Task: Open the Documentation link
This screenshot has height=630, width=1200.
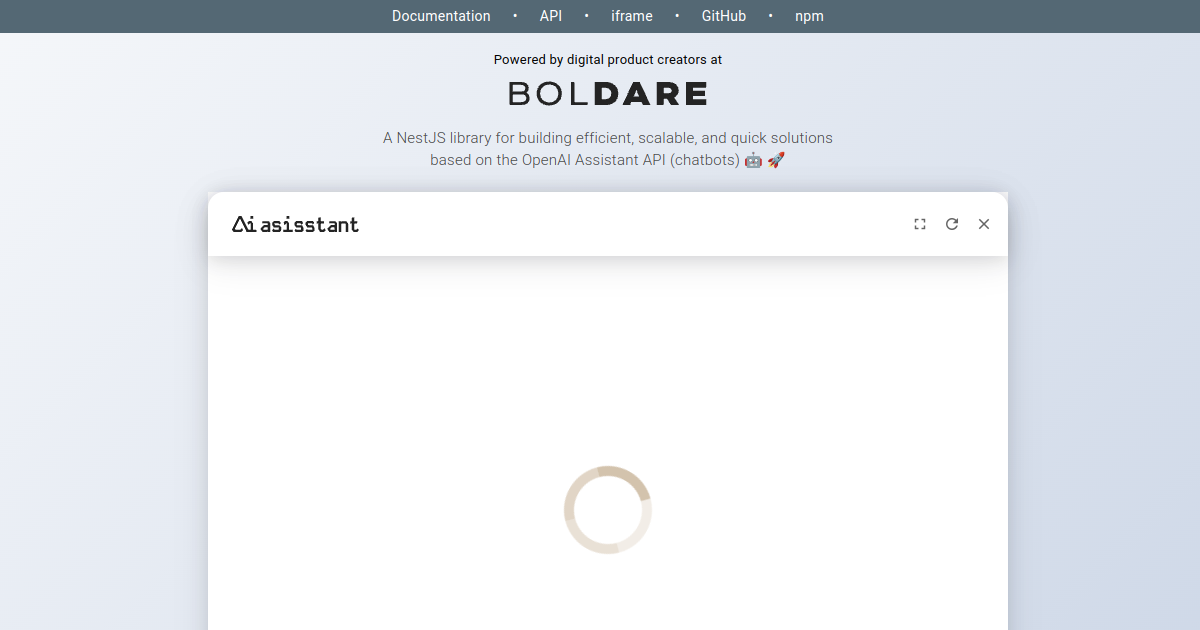Action: [x=441, y=16]
